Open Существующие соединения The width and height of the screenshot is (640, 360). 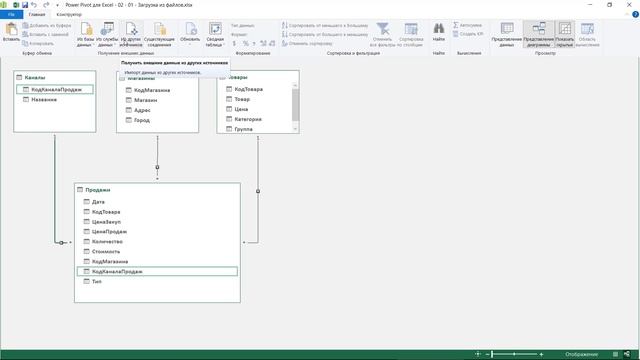tap(159, 34)
